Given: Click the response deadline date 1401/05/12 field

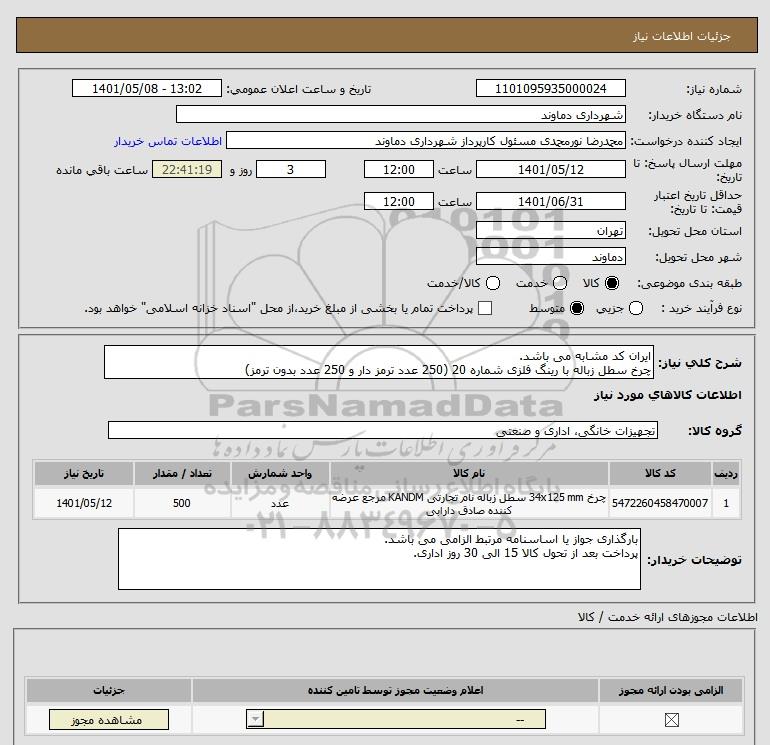Looking at the screenshot, I should pyautogui.click(x=550, y=169).
